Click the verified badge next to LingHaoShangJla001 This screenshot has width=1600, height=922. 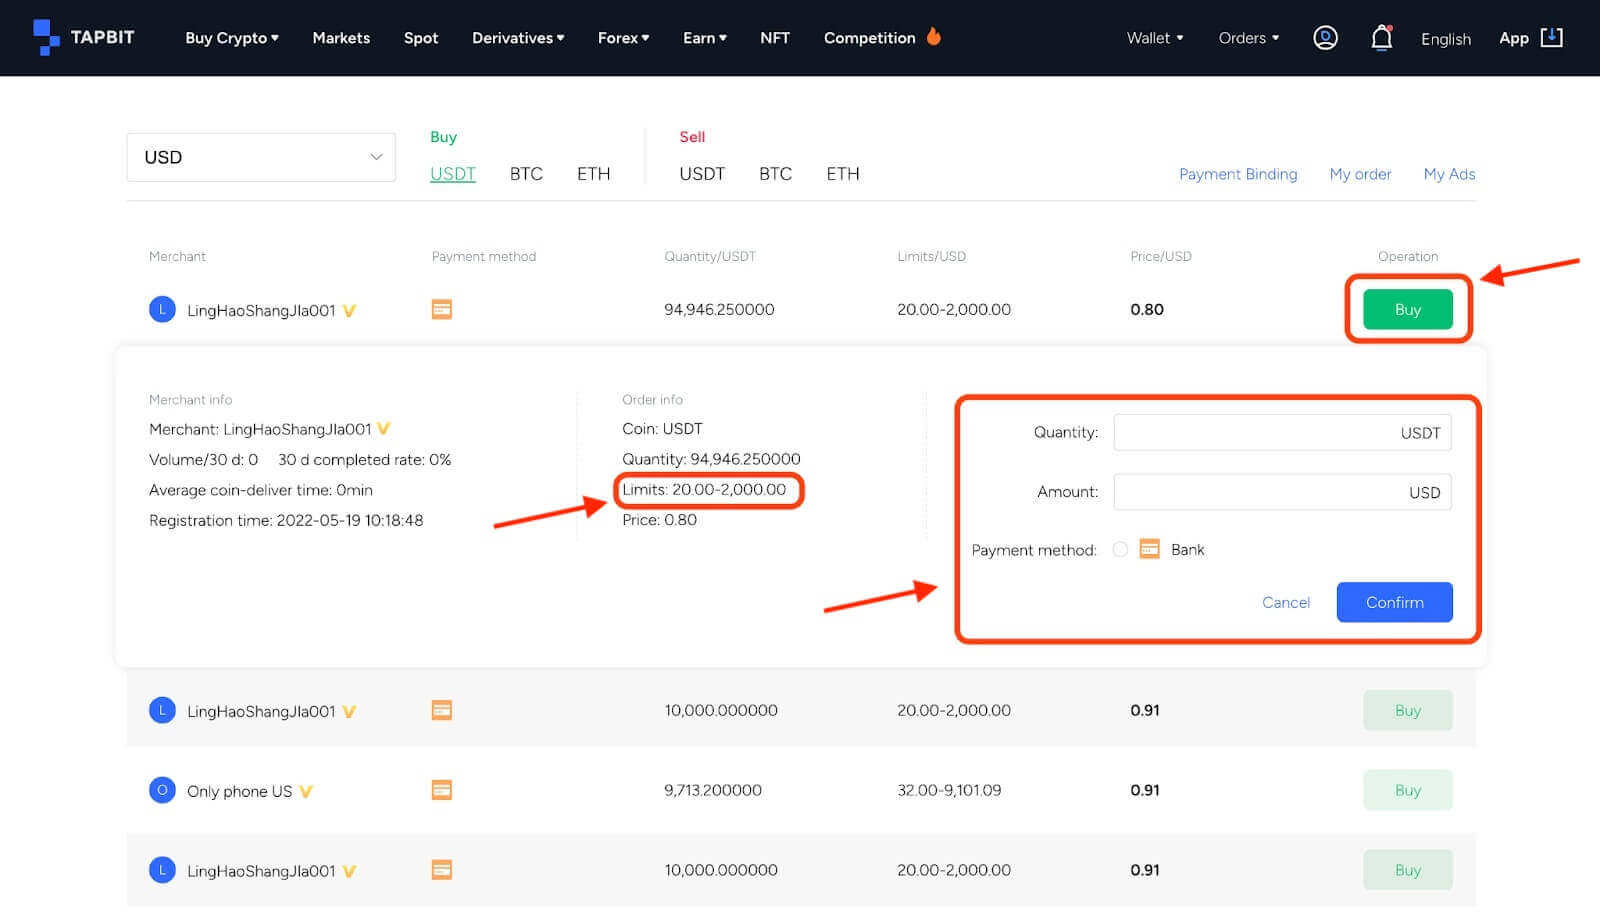(347, 310)
